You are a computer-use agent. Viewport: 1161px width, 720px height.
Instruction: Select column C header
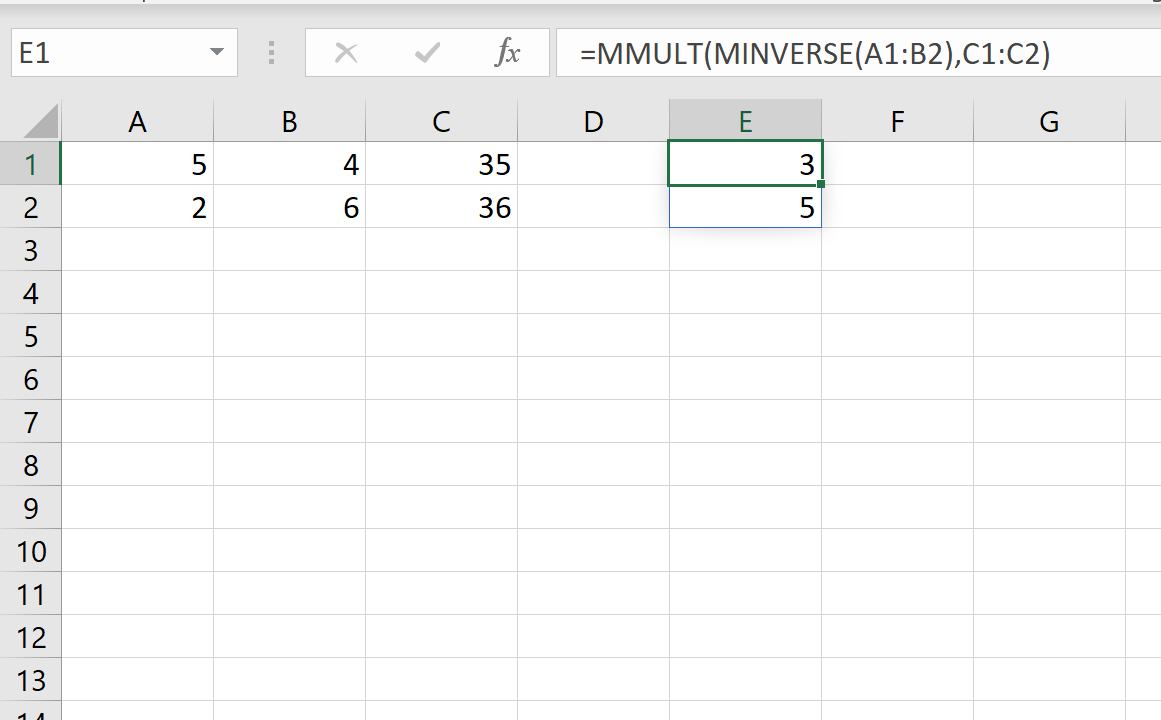point(441,122)
